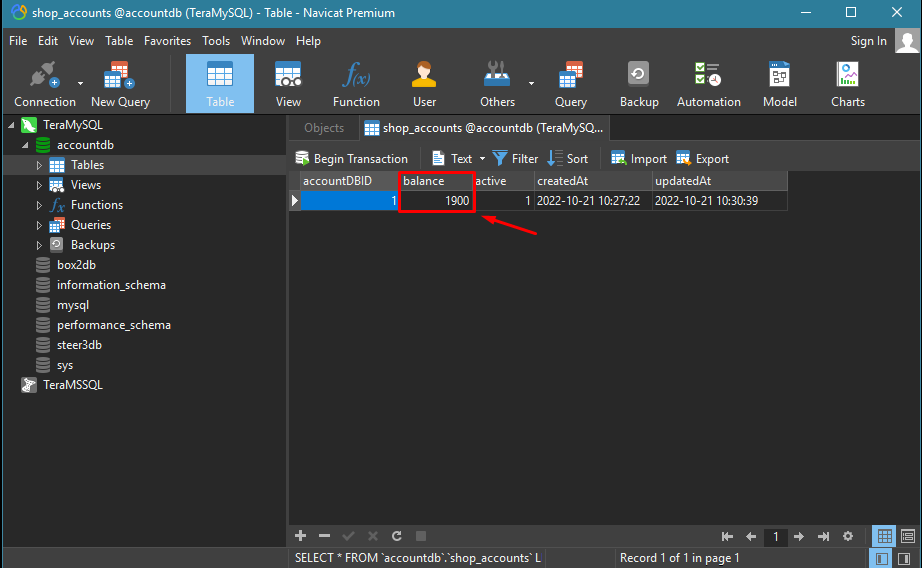Switch to form view
Image resolution: width=922 pixels, height=568 pixels.
[908, 536]
